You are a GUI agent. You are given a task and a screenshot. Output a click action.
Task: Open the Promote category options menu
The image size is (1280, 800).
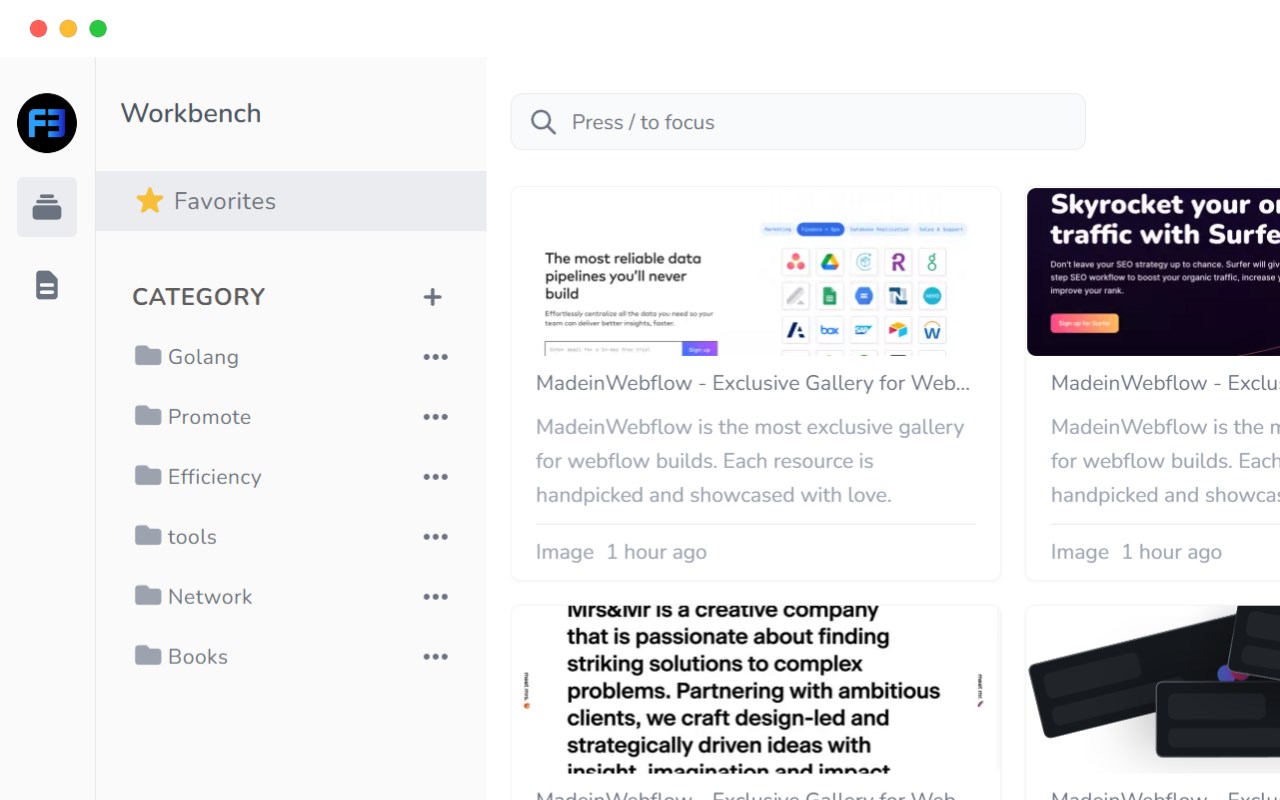[435, 417]
